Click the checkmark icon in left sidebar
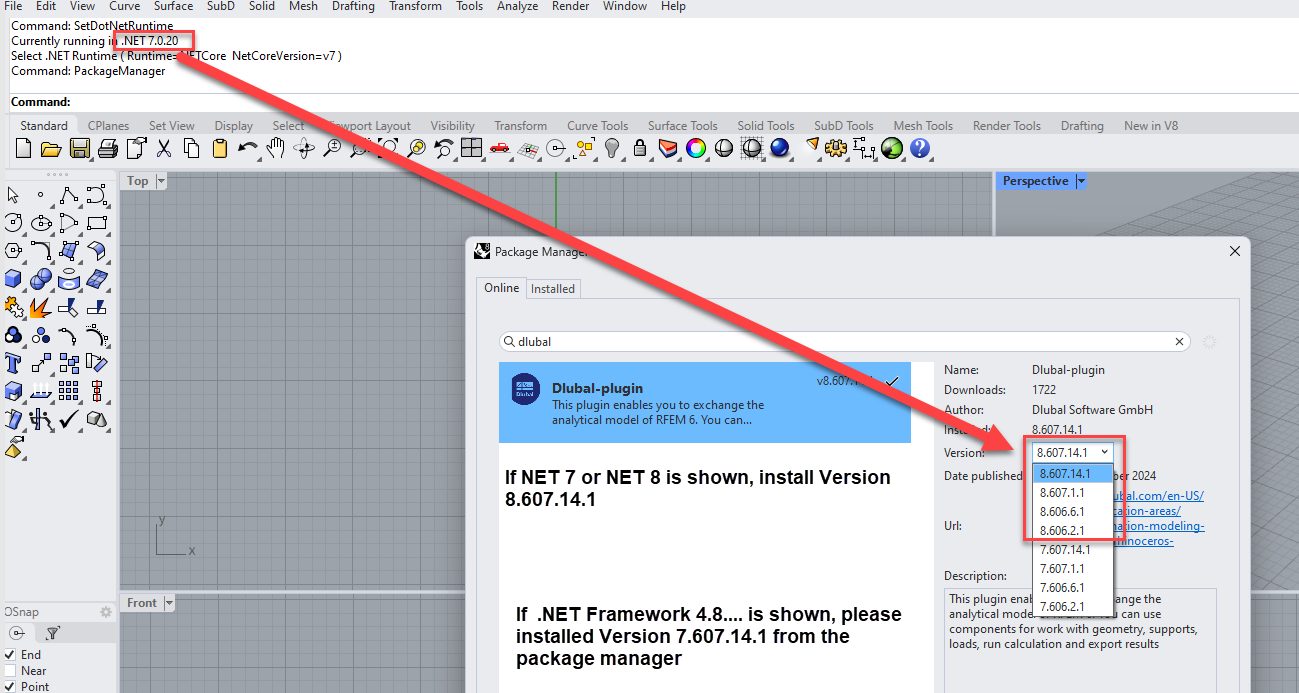This screenshot has width=1299, height=693. (69, 419)
